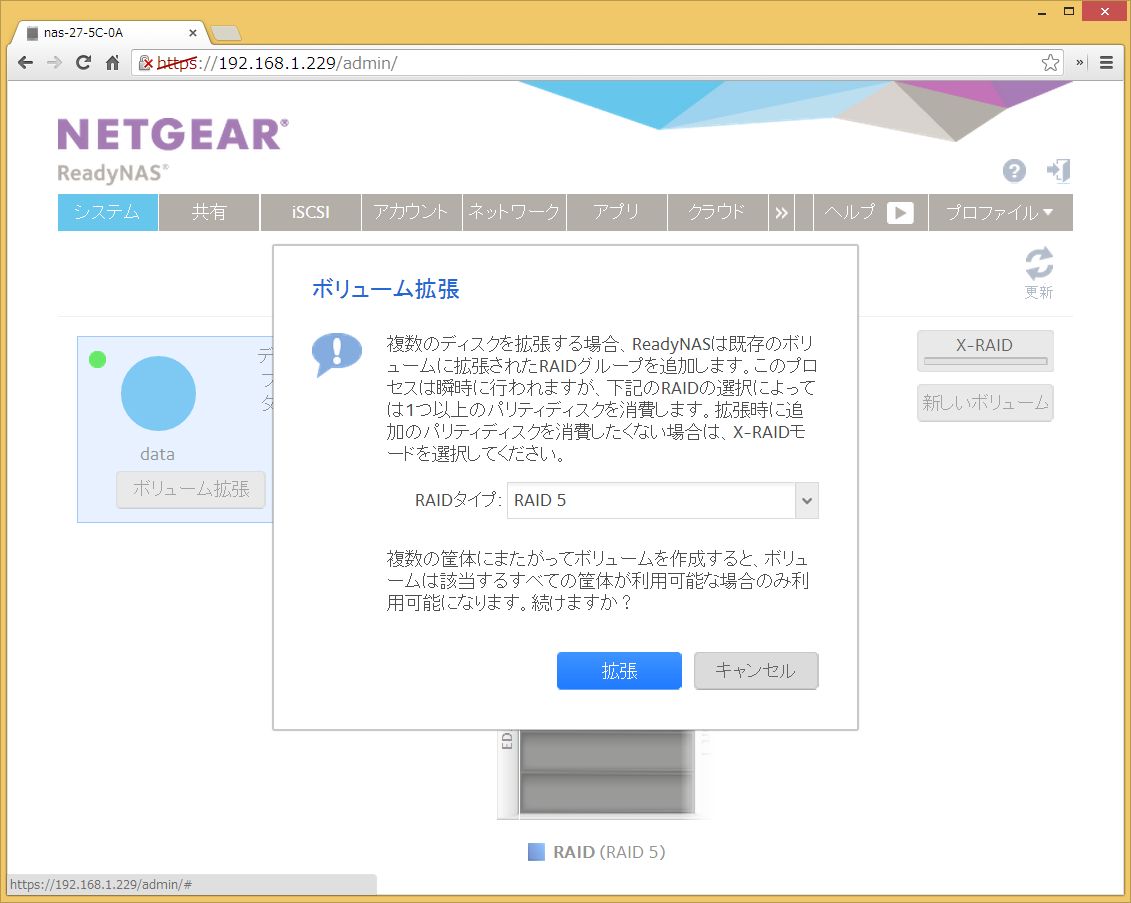Screen dimensions: 1131x903
Task: Open the 共有 tab
Action: point(209,213)
